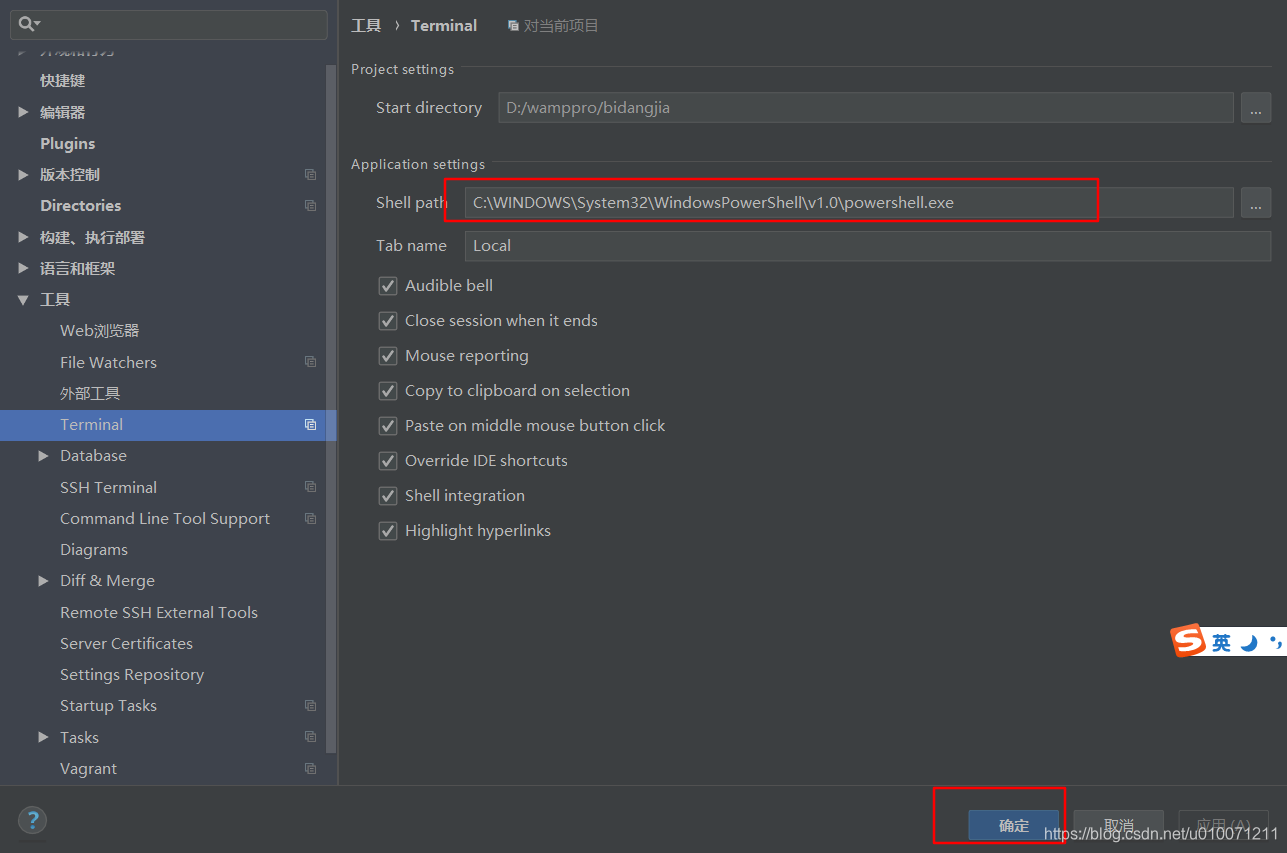
Task: Open Server Certificates settings
Action: tap(126, 643)
